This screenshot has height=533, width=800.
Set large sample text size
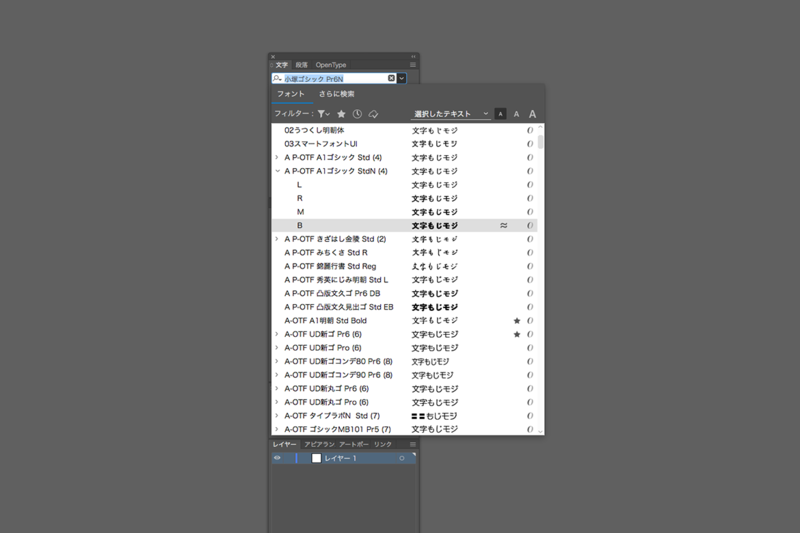click(532, 114)
